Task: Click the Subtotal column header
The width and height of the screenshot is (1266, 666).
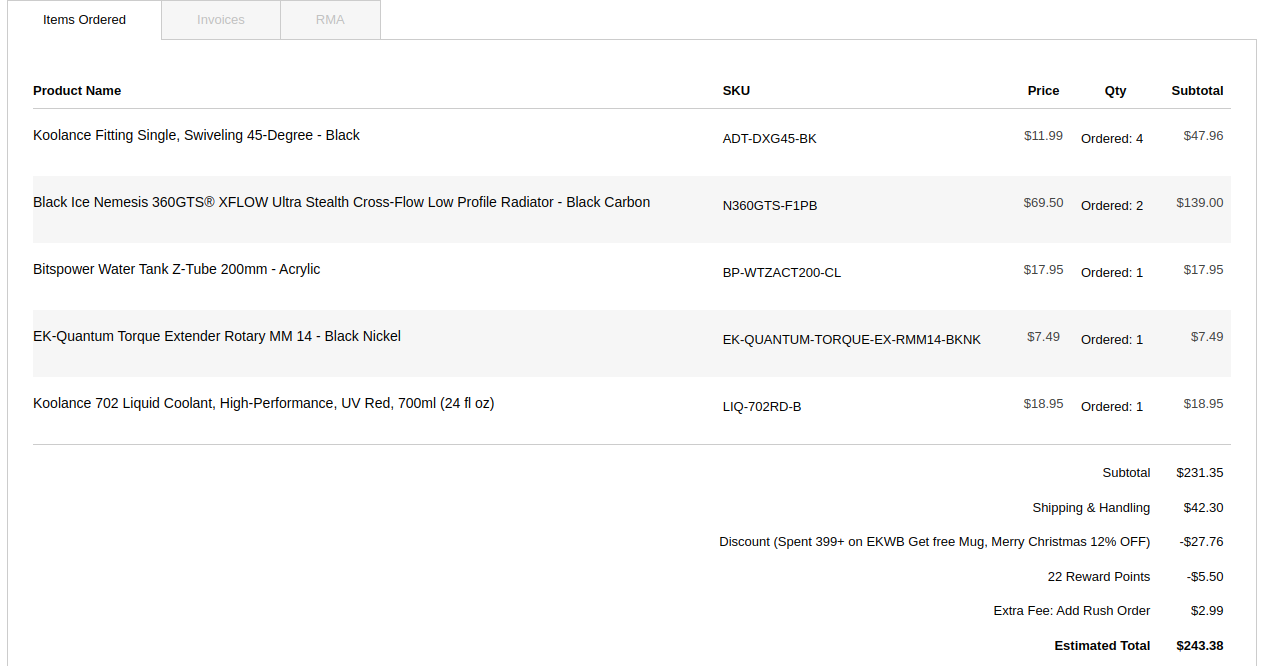Action: tap(1197, 91)
